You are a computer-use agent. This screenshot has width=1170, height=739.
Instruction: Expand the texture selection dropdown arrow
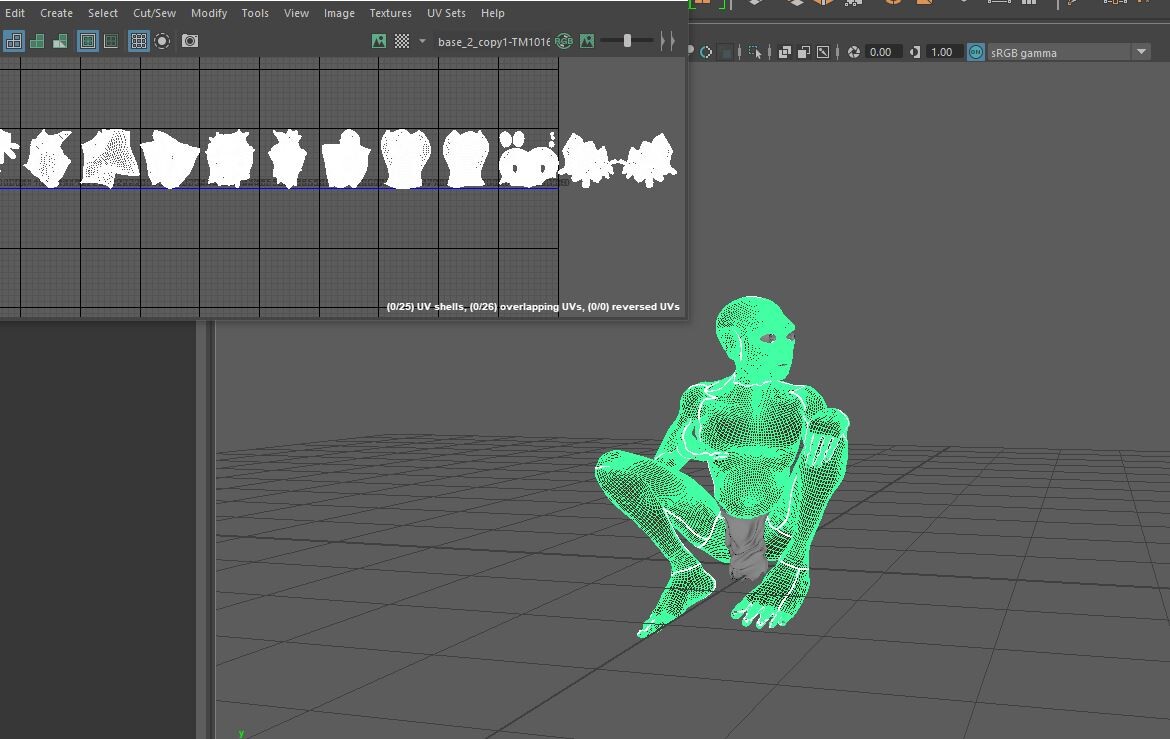[422, 41]
